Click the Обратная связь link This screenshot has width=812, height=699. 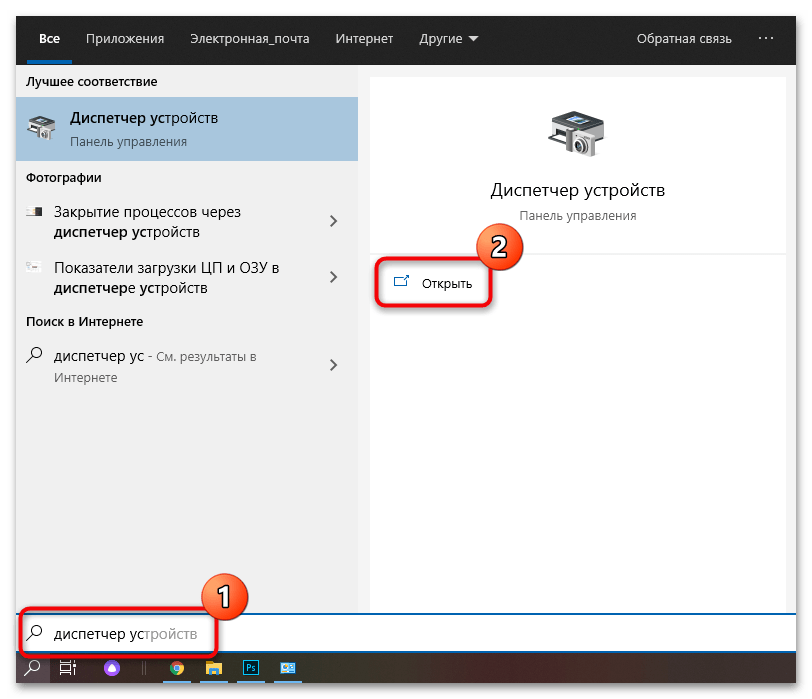[684, 39]
